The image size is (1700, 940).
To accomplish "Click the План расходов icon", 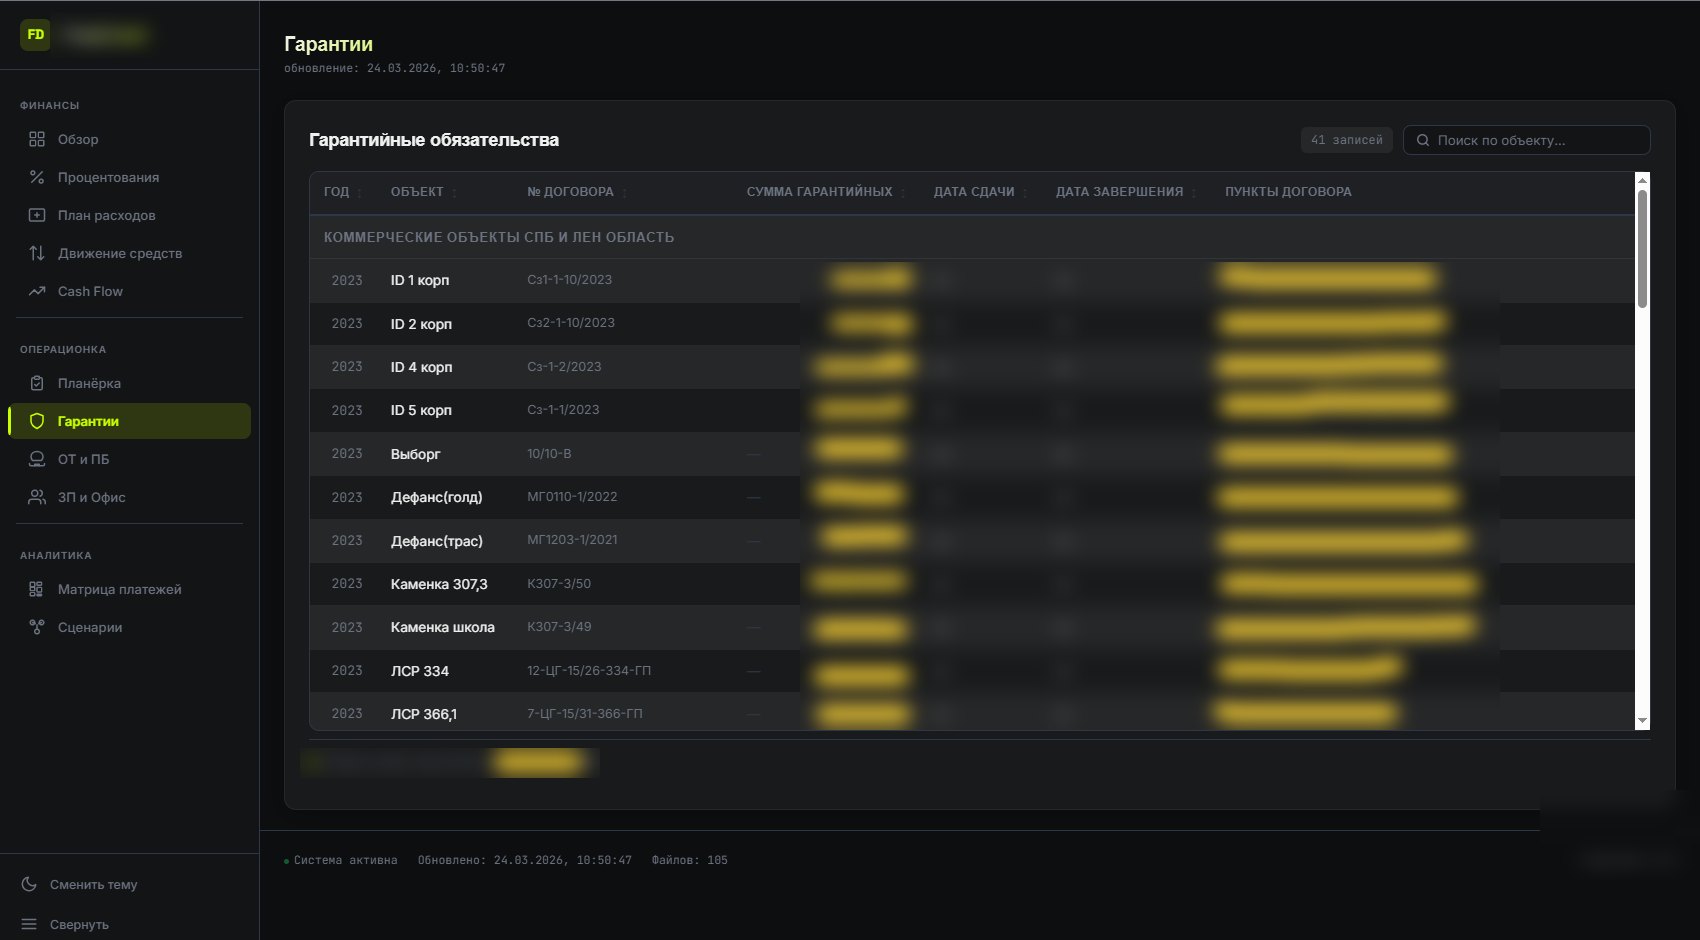I will coord(37,215).
